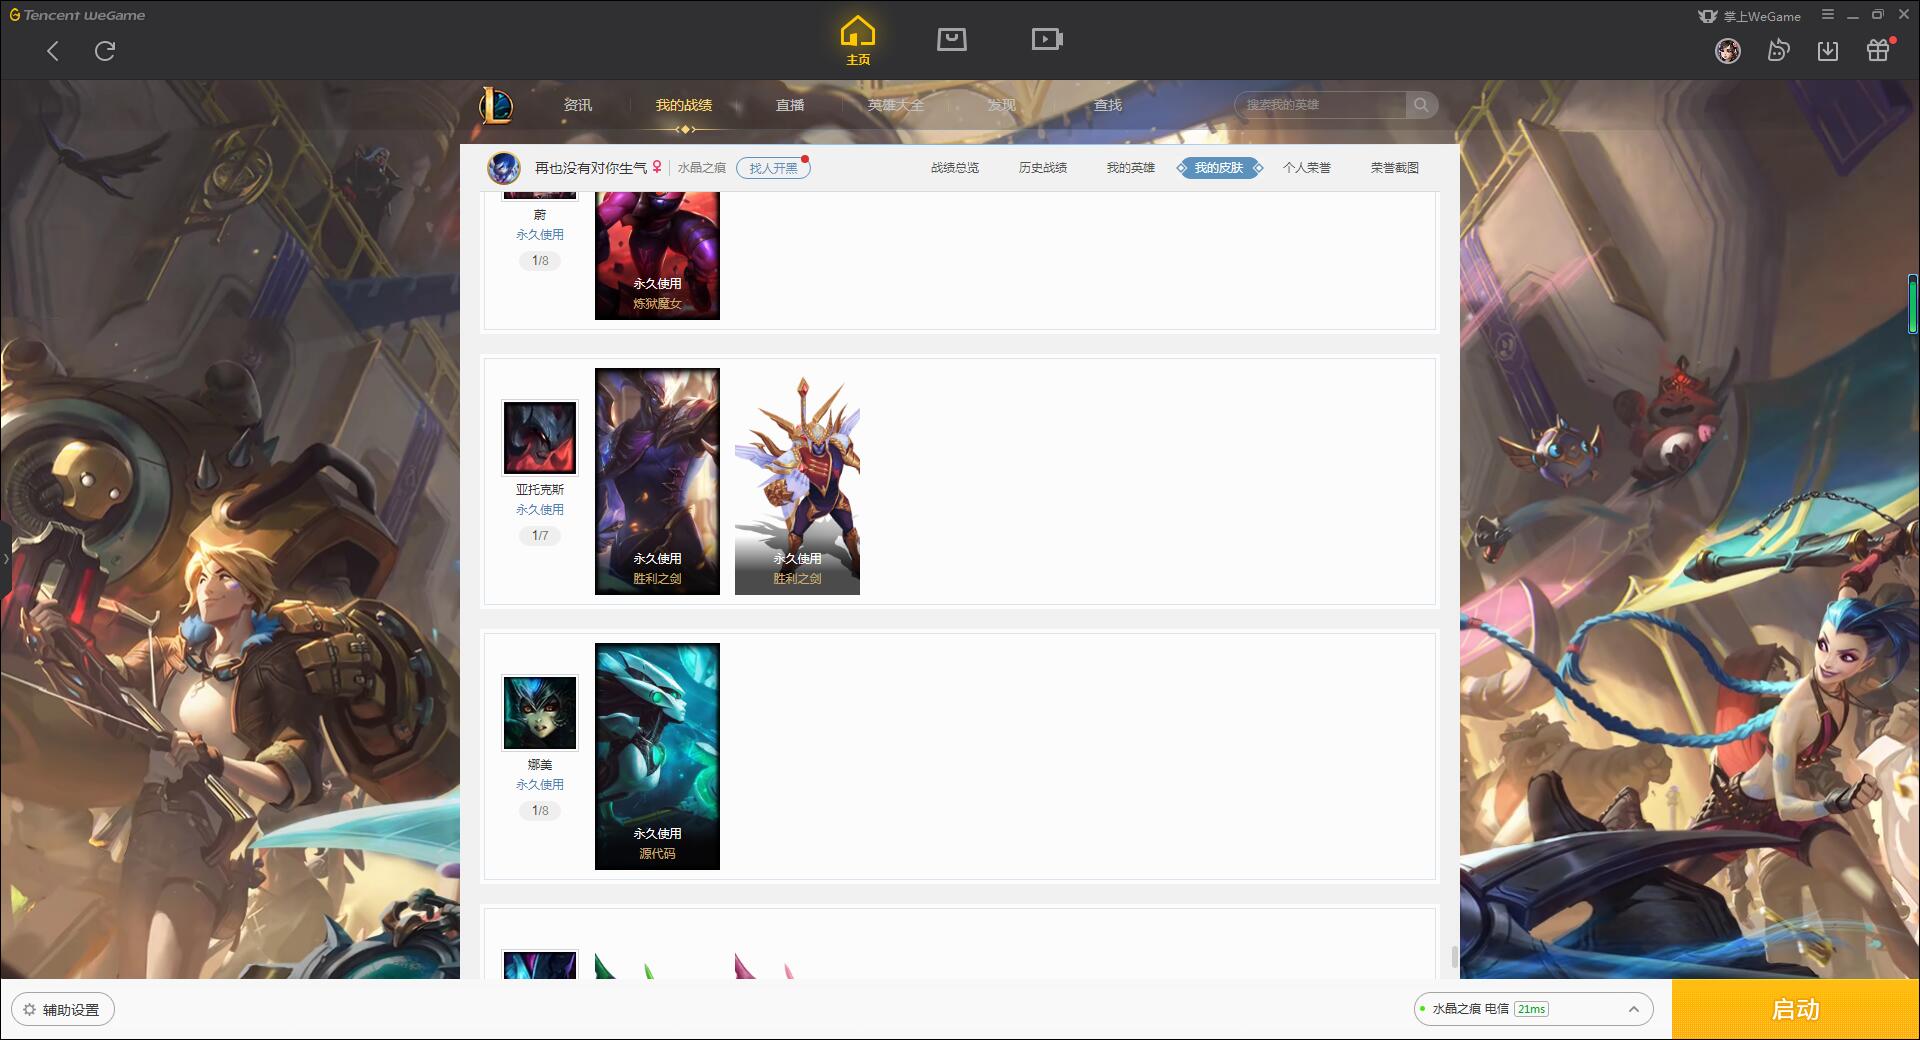Open the 英雄大全 heroes tab
1920x1040 pixels.
[x=896, y=105]
